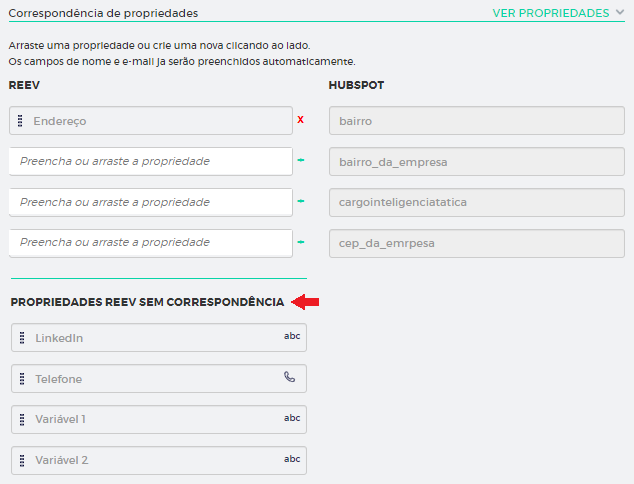Click green arrow beside cep_da_emrpesa row
The width and height of the screenshot is (634, 484).
300,242
